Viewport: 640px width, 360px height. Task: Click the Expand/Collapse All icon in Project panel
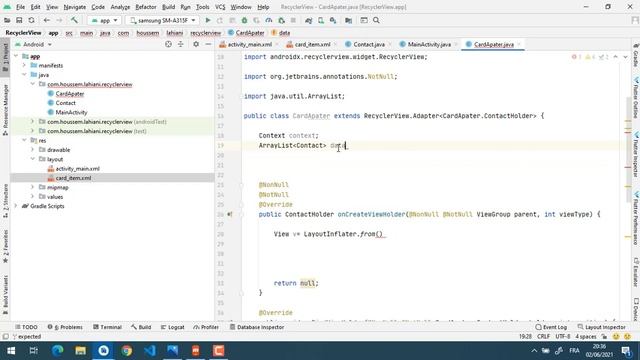pos(180,44)
